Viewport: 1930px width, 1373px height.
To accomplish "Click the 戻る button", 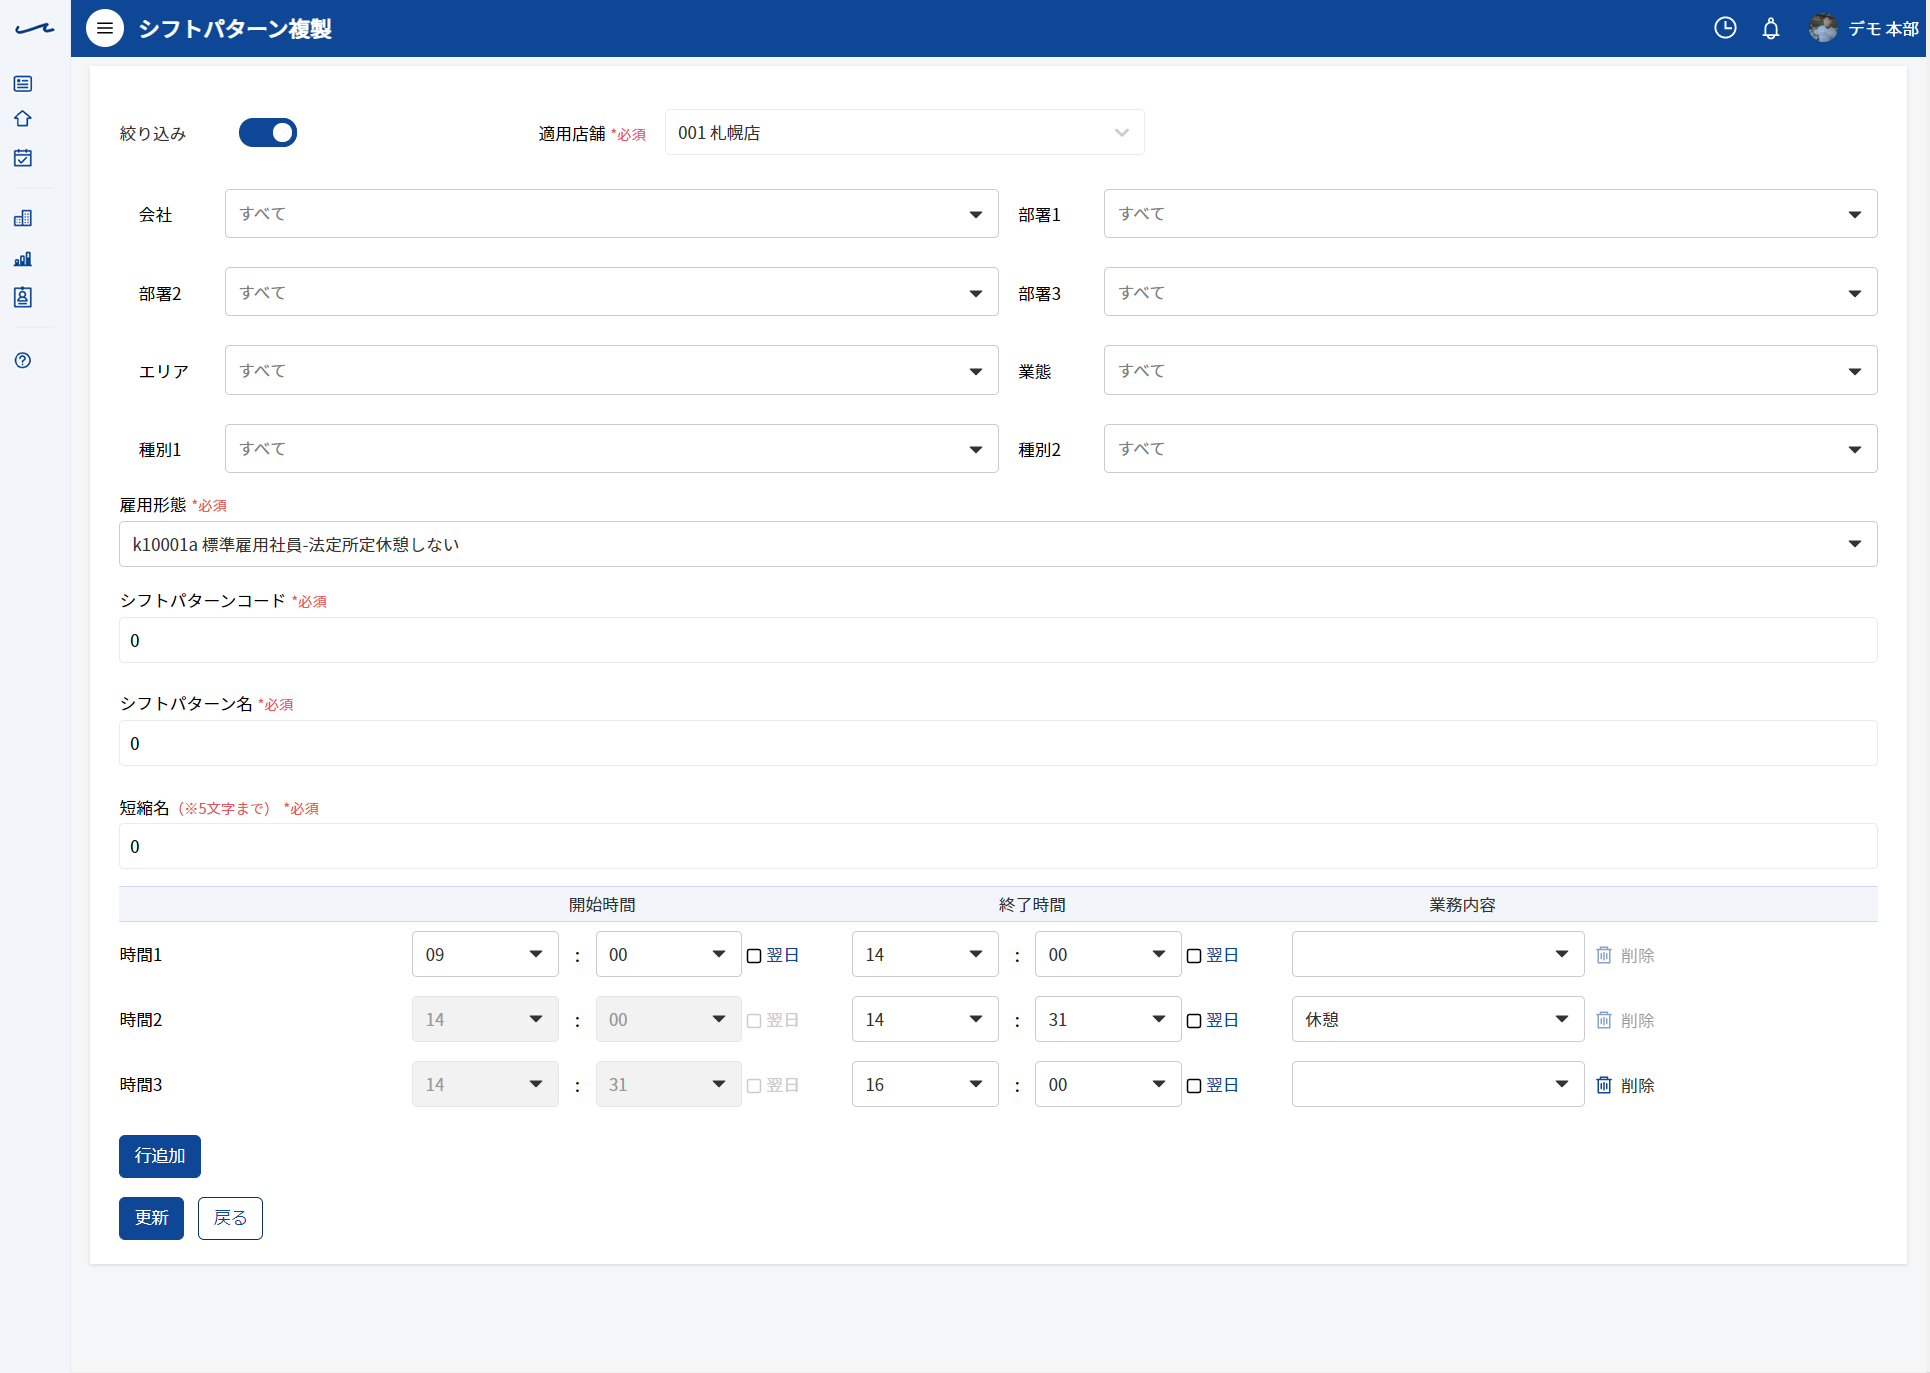I will 230,1218.
